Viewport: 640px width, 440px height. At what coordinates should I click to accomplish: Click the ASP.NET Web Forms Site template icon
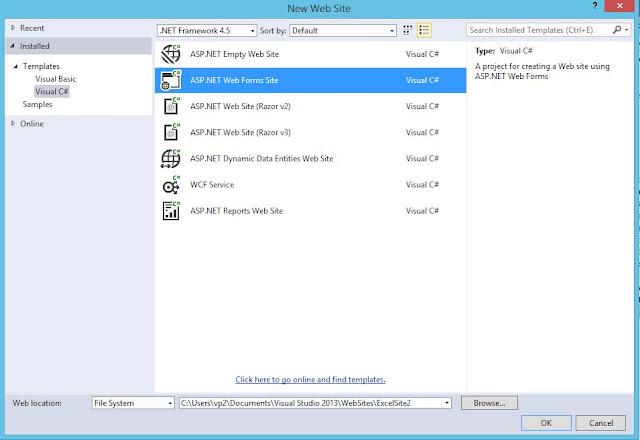tap(171, 80)
